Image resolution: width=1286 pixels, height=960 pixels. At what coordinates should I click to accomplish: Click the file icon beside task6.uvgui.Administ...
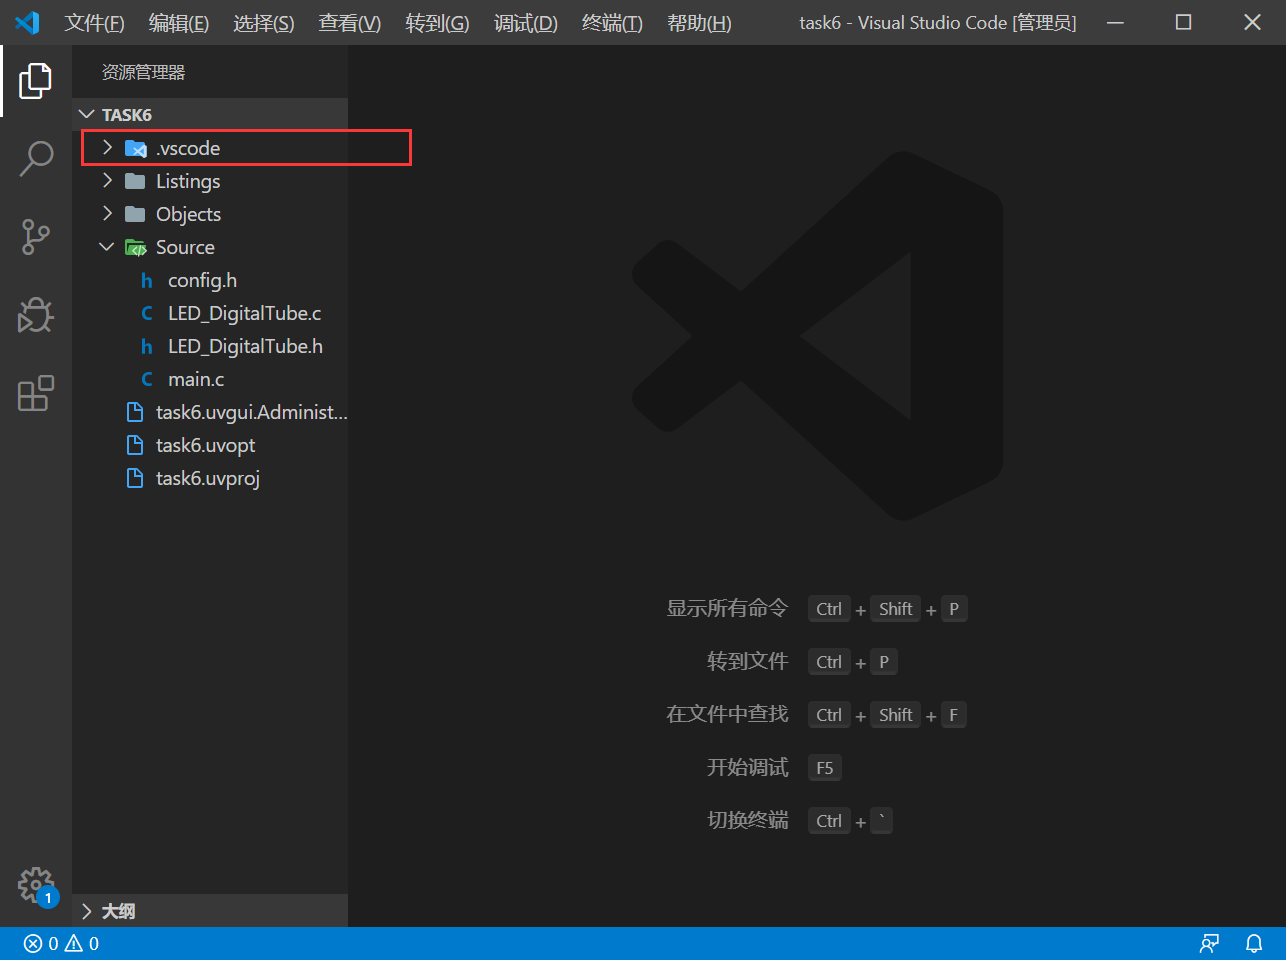135,412
